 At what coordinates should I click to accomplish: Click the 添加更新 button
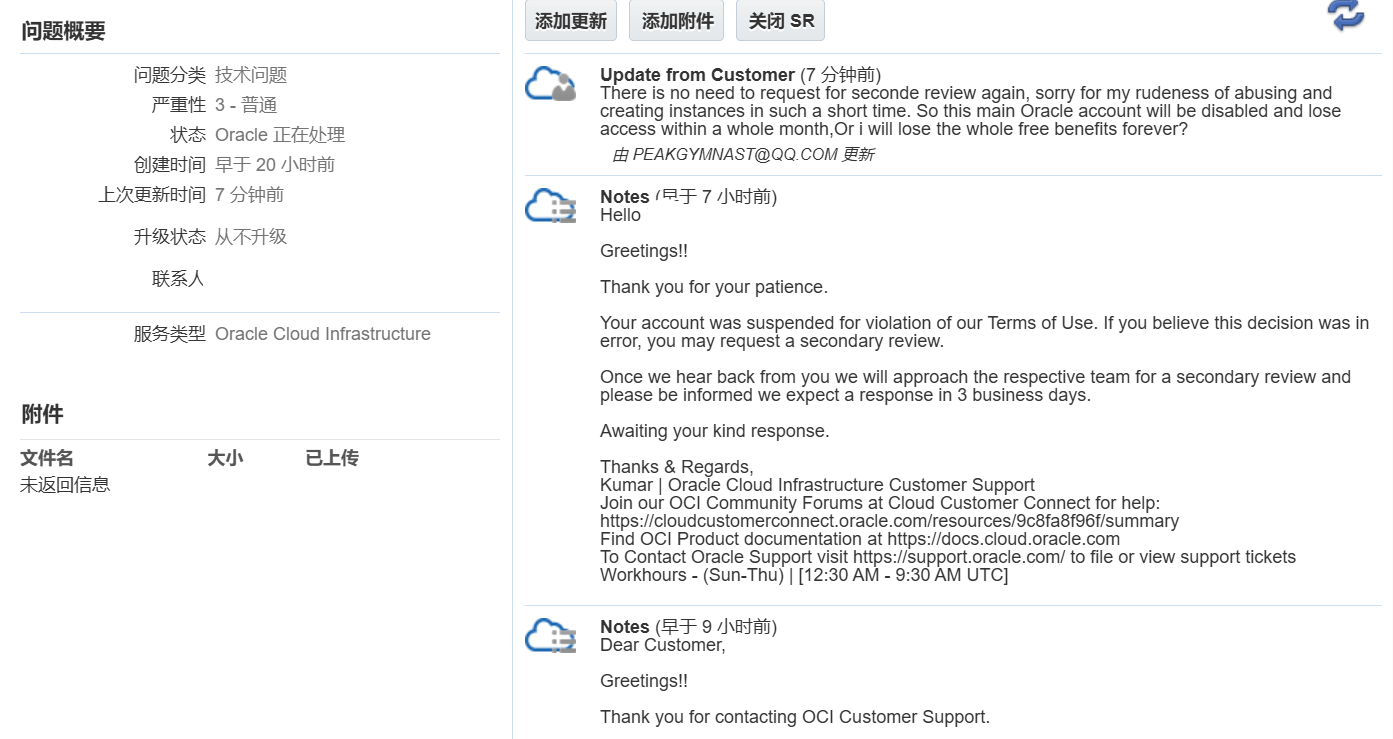click(x=571, y=21)
